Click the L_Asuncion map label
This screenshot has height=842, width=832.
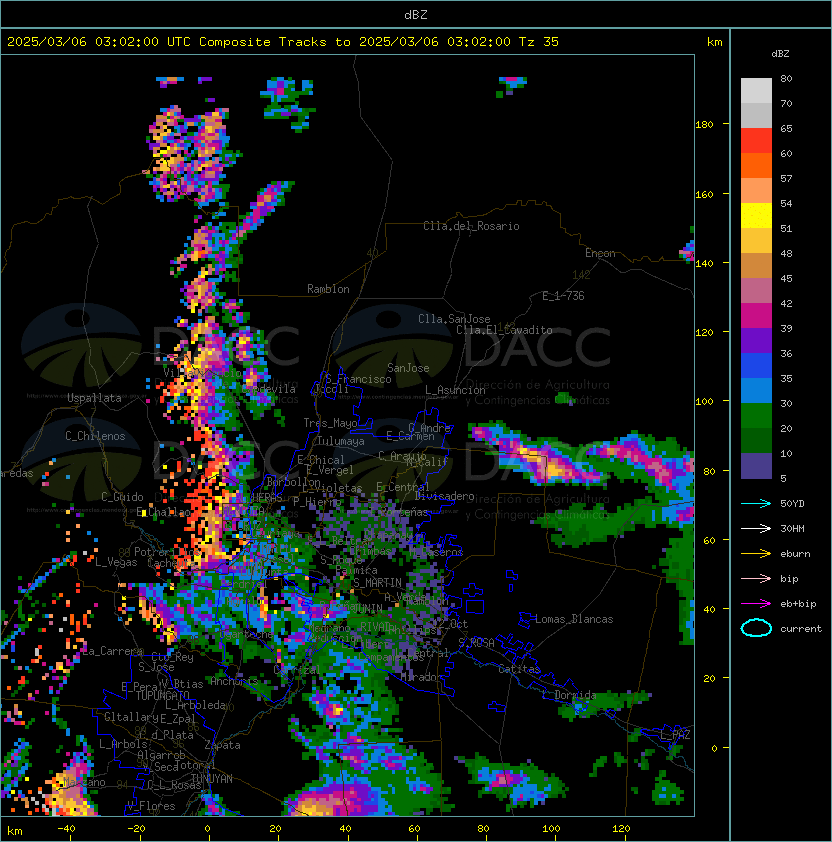pos(455,390)
